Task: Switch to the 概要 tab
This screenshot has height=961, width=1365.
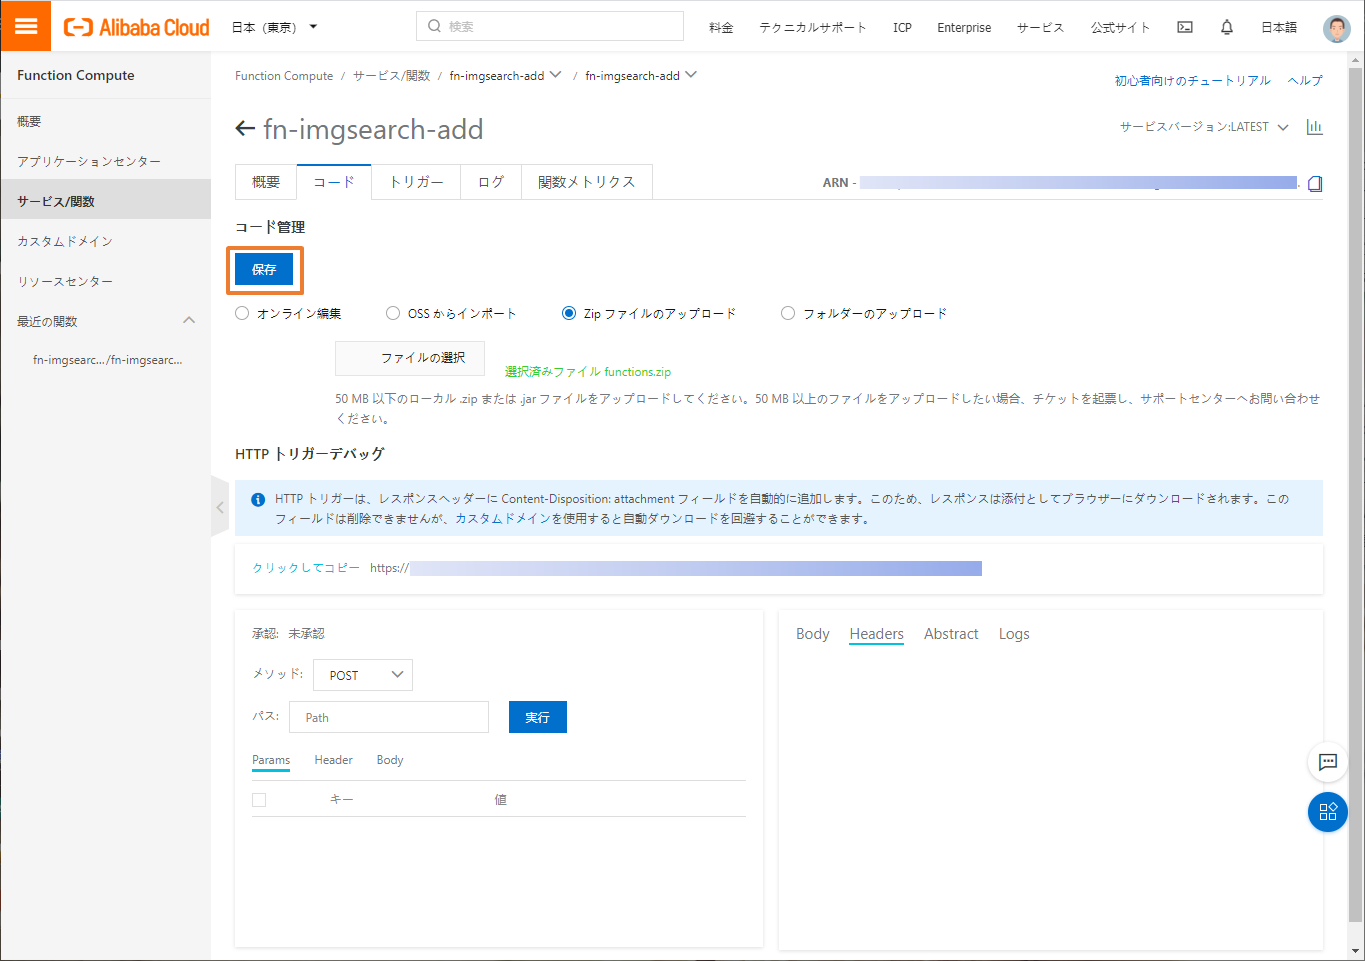Action: (x=266, y=182)
